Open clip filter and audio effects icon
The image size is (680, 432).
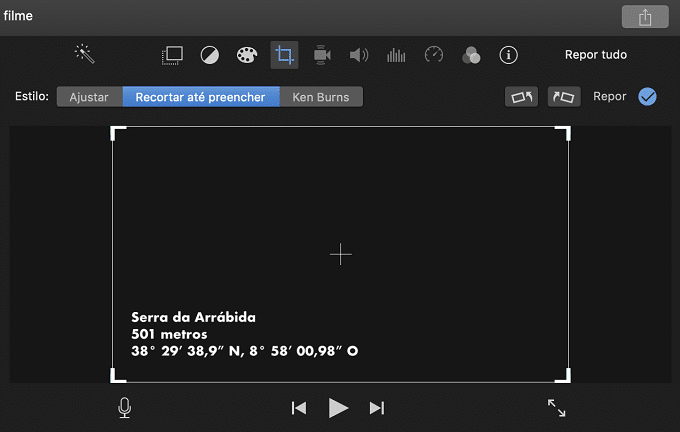click(471, 55)
